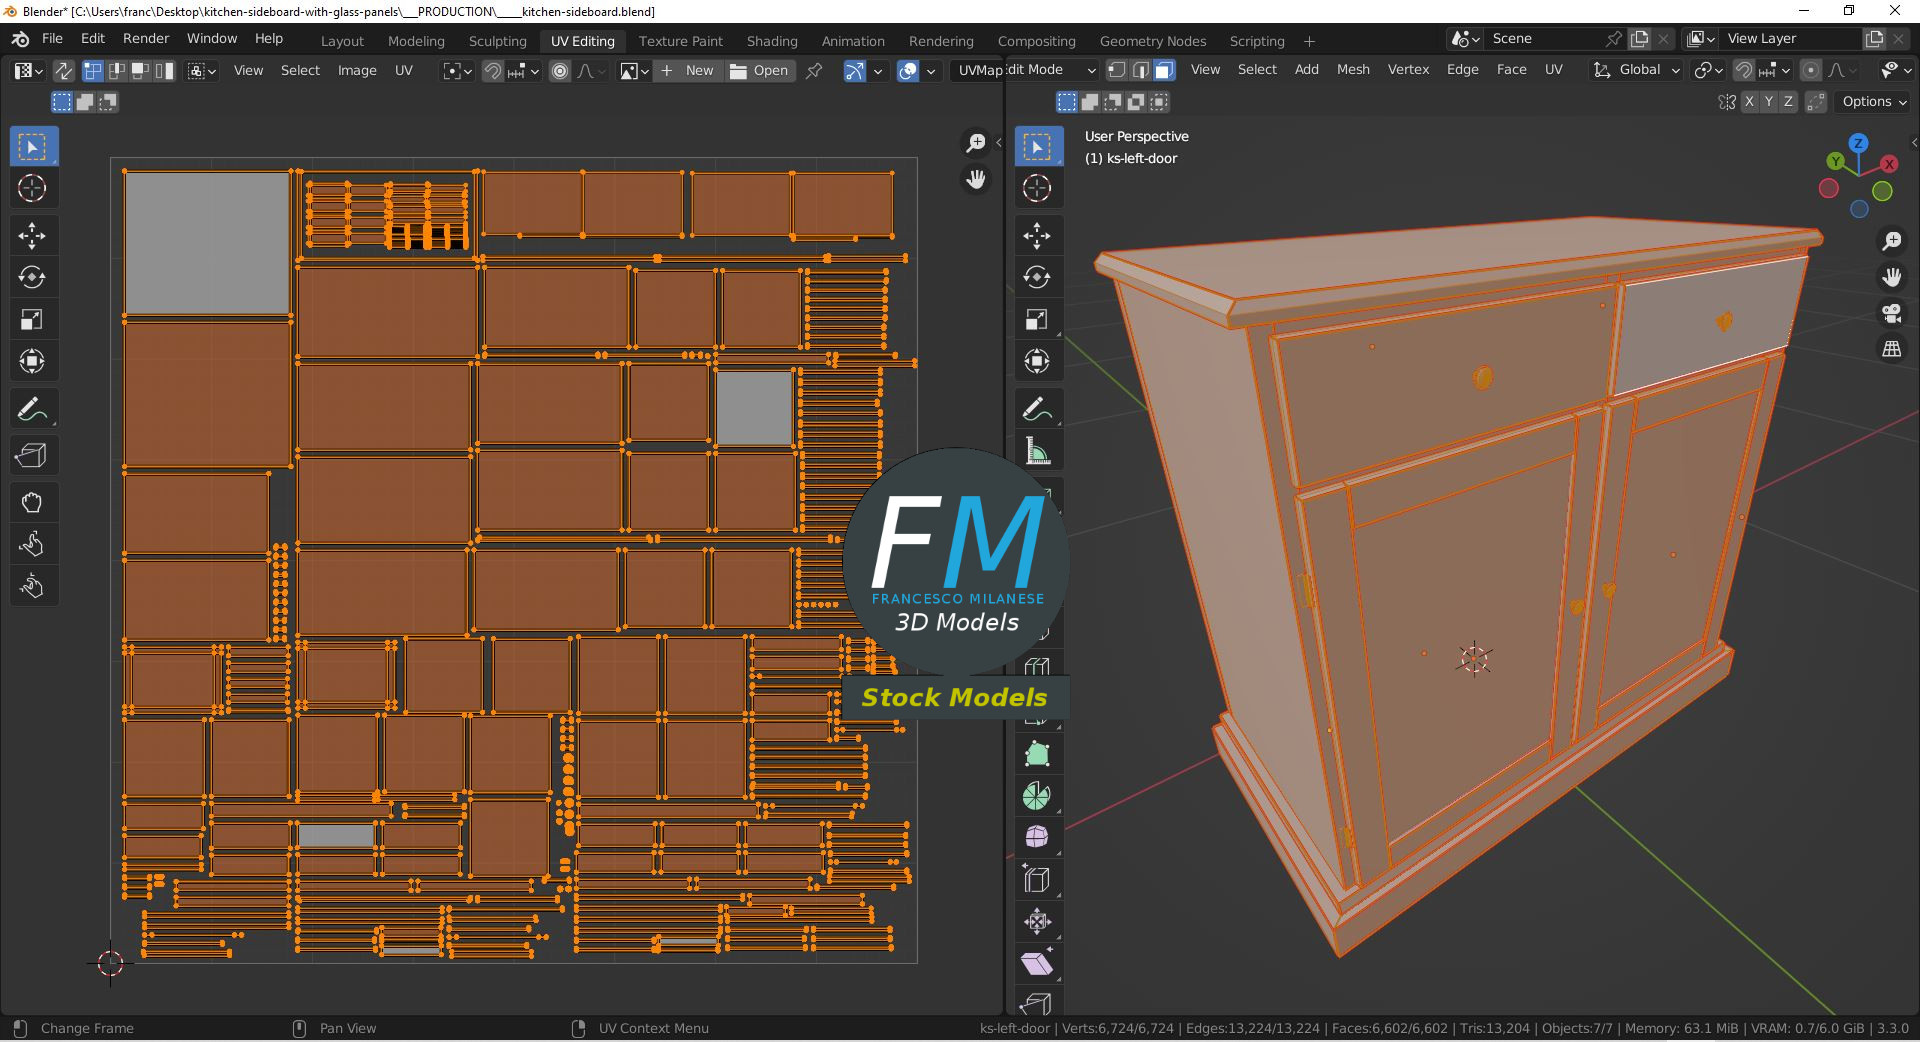Screen dimensions: 1920x1042
Task: Select the Cursor tool in UV editor toolbar
Action: pyautogui.click(x=32, y=188)
